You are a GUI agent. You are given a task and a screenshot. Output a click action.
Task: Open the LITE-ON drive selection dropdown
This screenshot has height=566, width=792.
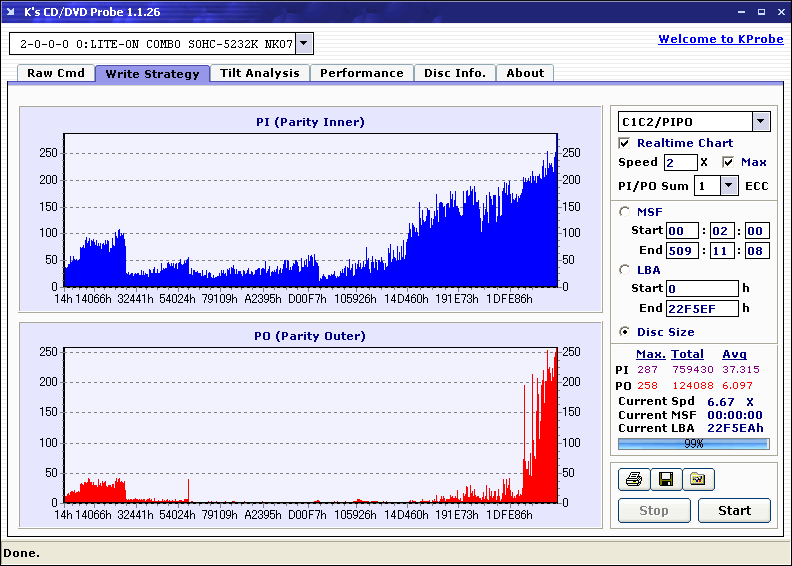point(304,43)
